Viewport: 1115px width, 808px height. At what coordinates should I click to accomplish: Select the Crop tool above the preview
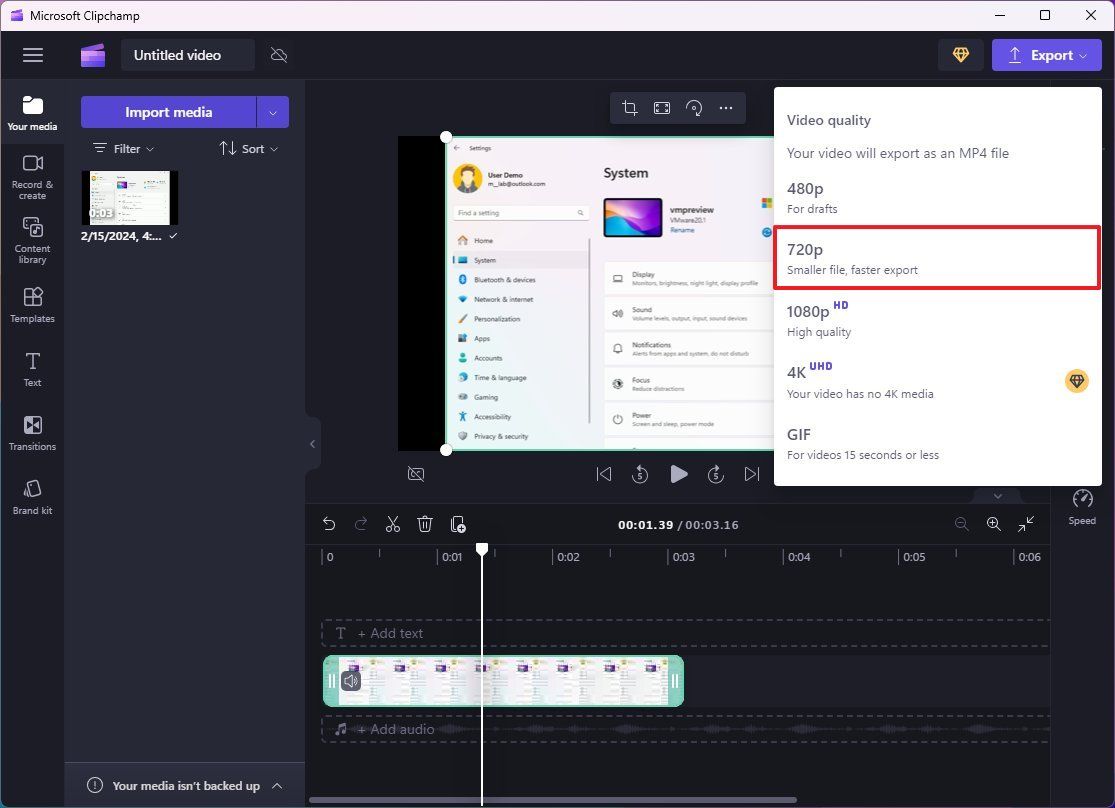[629, 108]
